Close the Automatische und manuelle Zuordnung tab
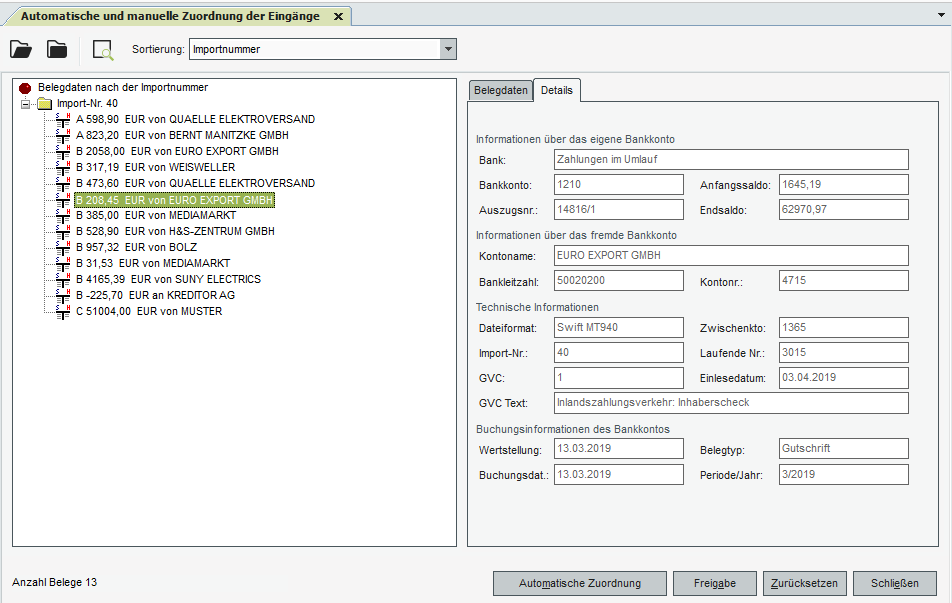Viewport: 952px width, 603px height. point(338,16)
